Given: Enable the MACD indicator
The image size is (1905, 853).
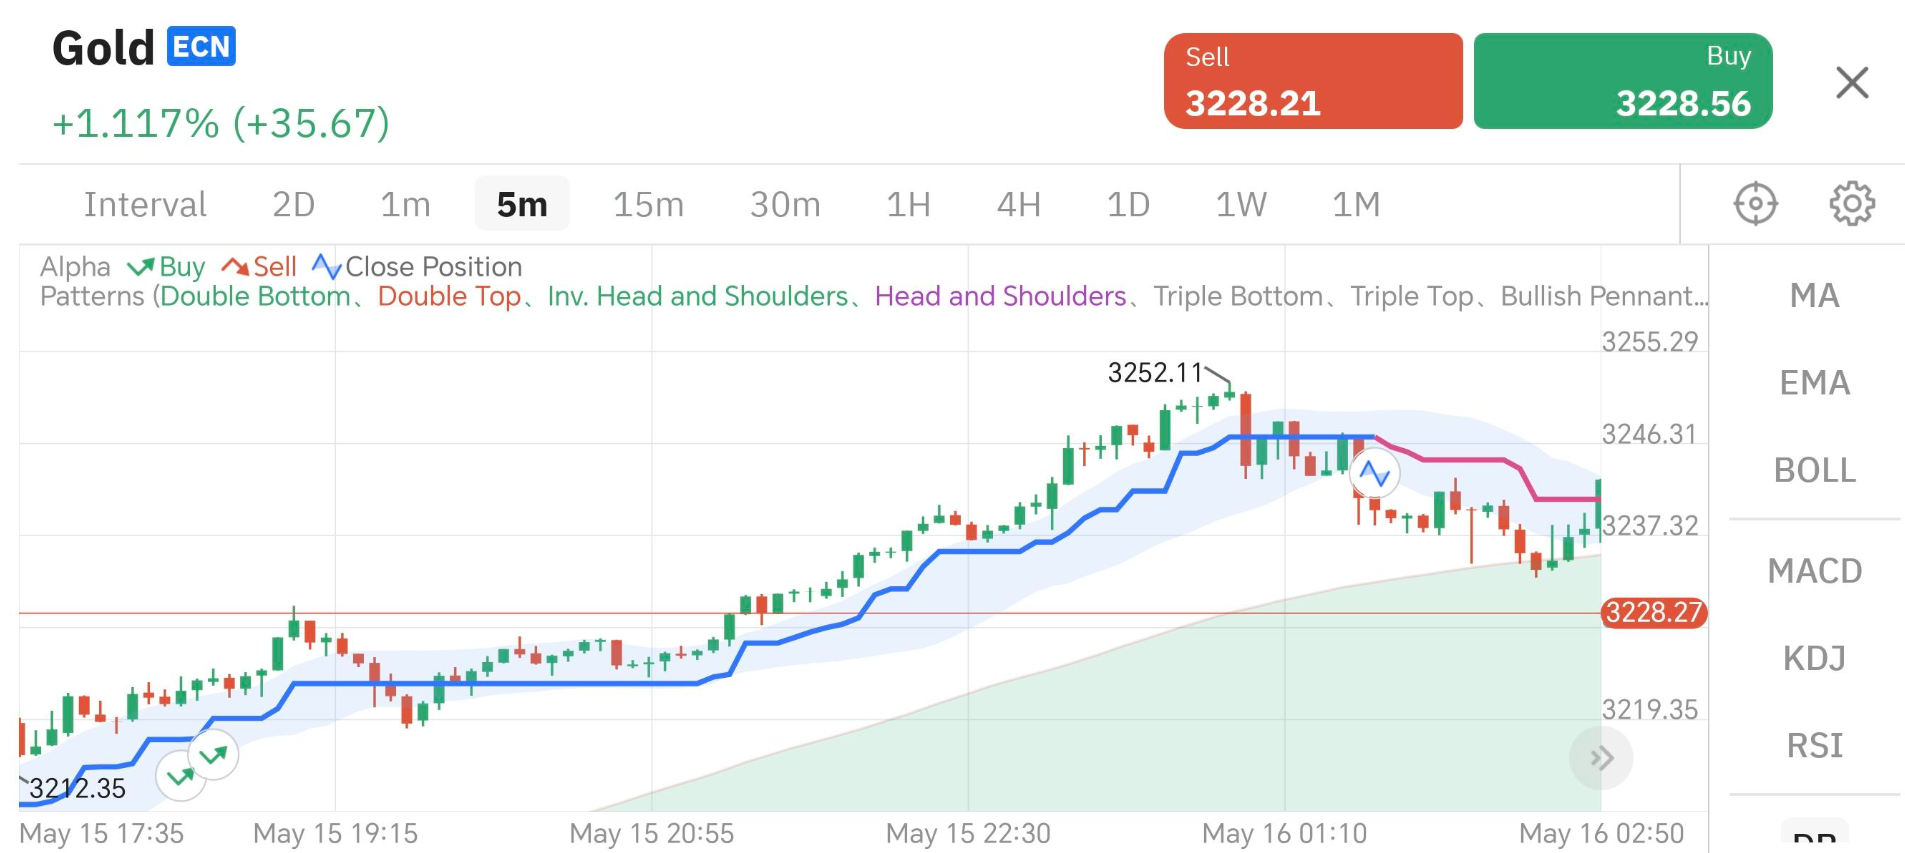Looking at the screenshot, I should tap(1814, 571).
